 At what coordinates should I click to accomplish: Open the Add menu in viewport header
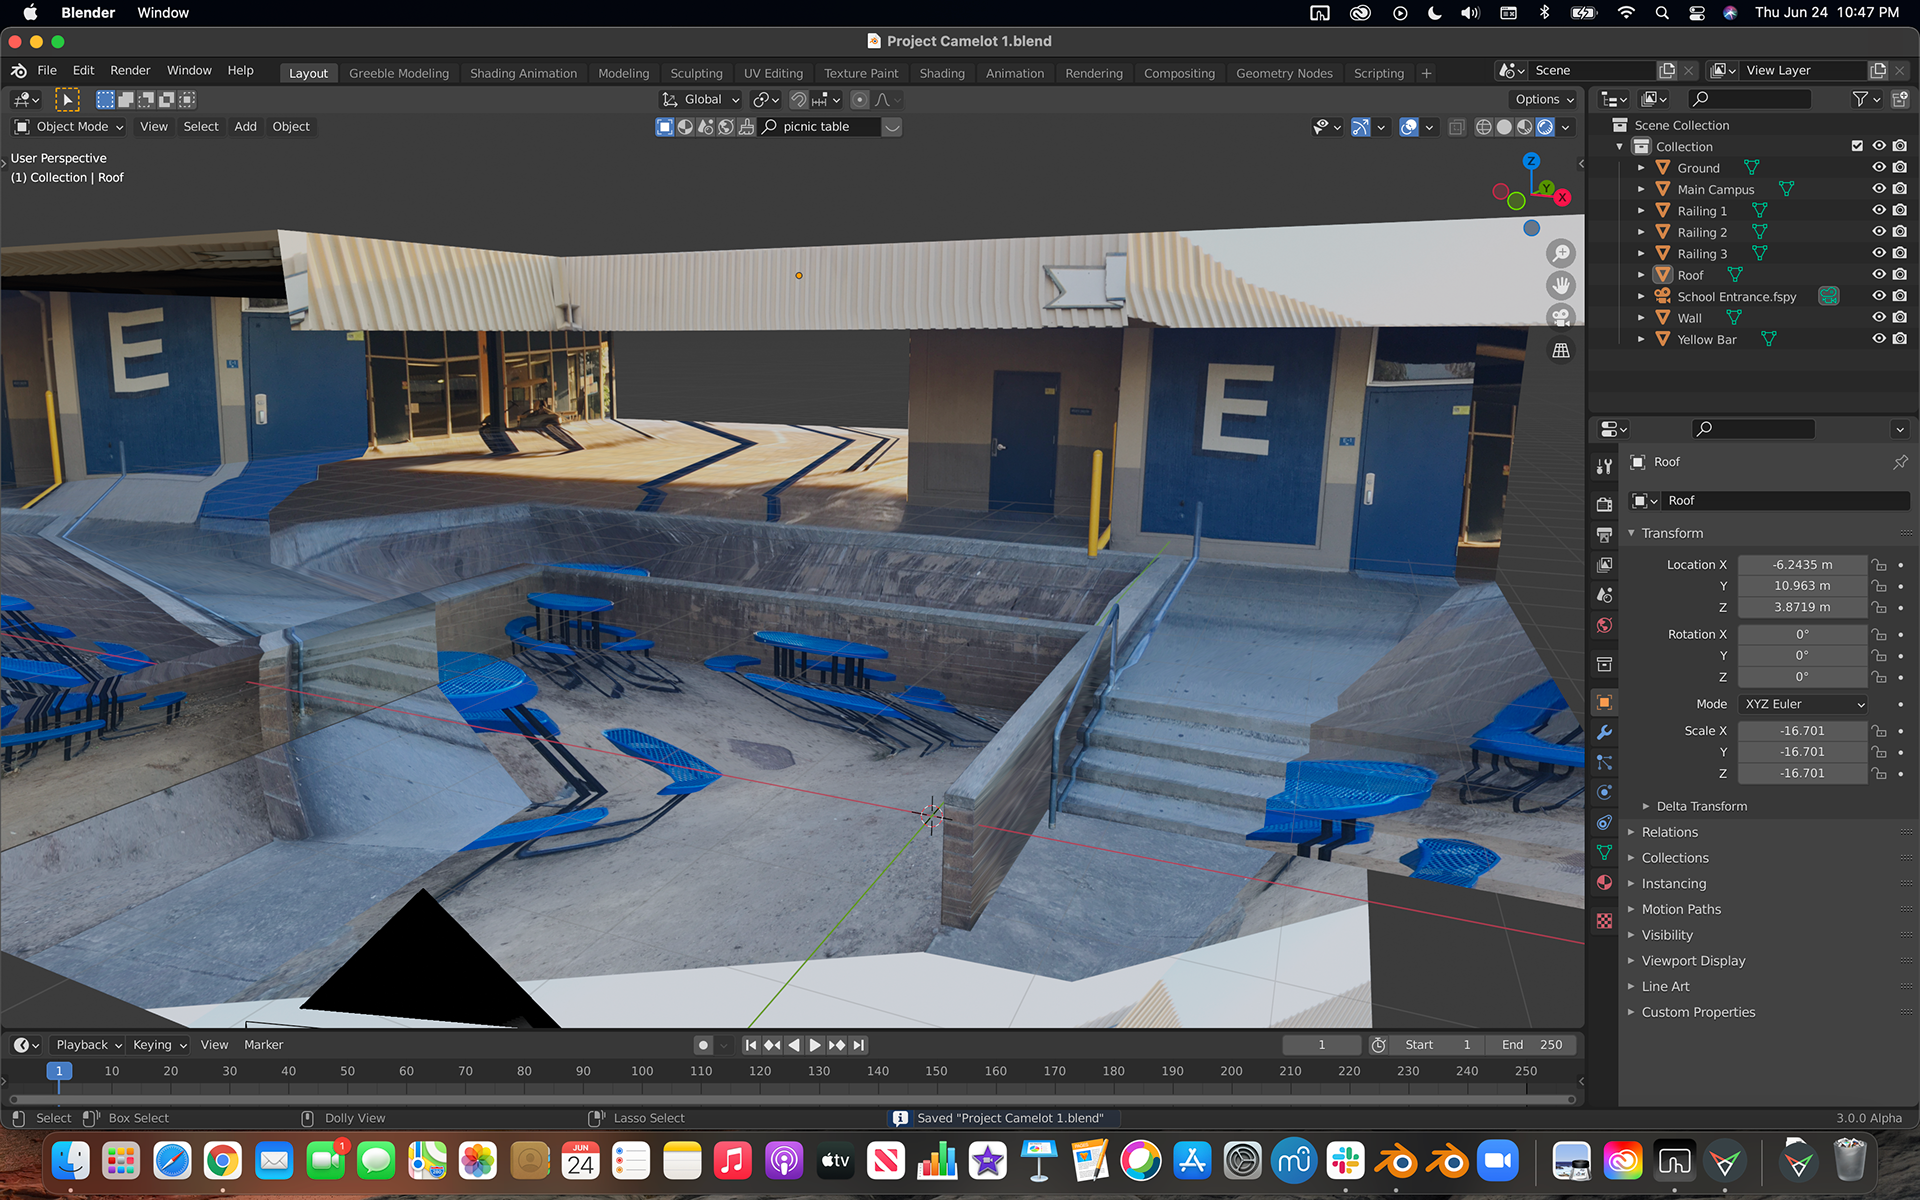click(245, 127)
